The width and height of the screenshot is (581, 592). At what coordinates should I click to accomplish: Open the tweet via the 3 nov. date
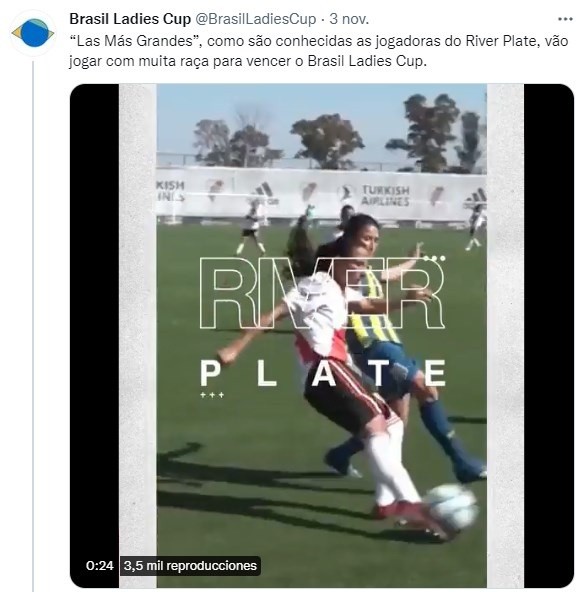[349, 19]
